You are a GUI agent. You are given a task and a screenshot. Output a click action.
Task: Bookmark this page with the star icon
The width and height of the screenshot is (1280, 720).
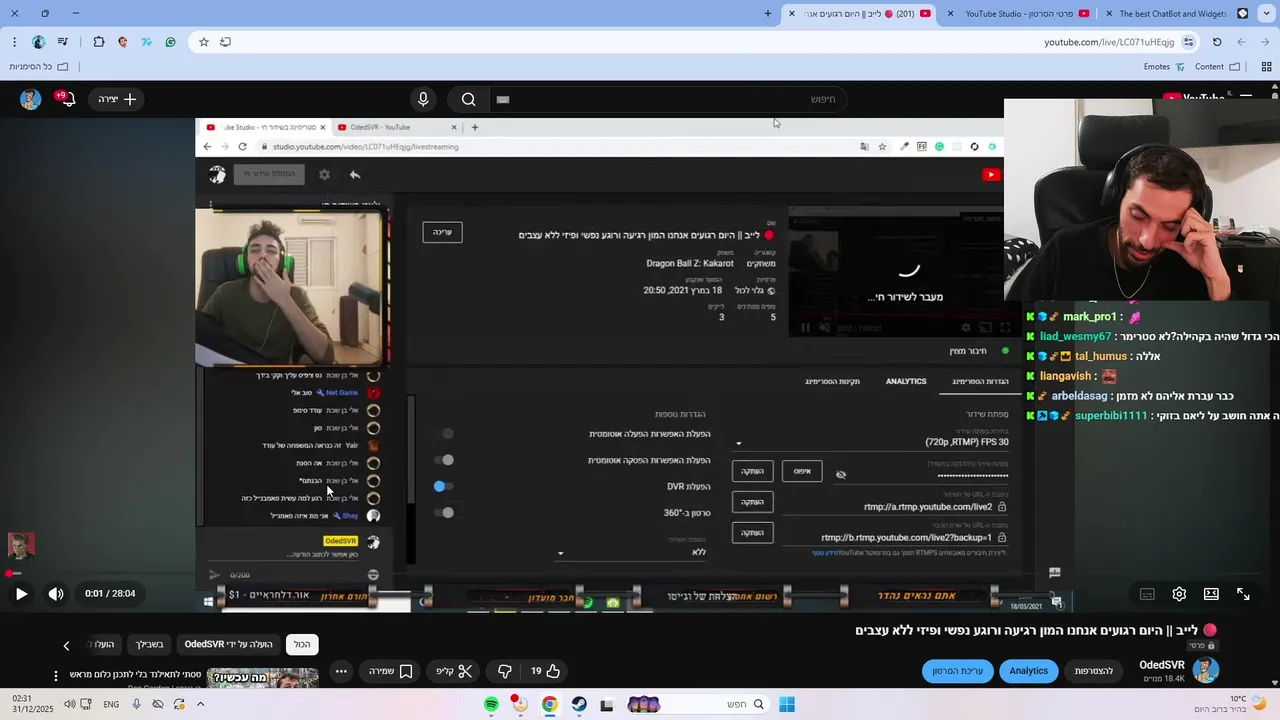tap(204, 42)
